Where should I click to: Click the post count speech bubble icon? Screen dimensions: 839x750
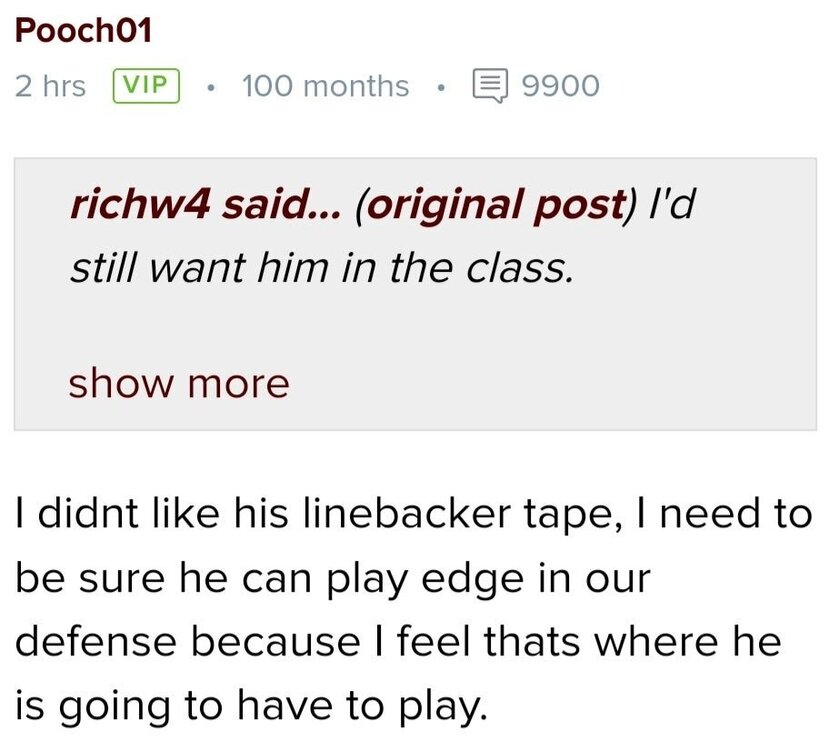click(490, 86)
